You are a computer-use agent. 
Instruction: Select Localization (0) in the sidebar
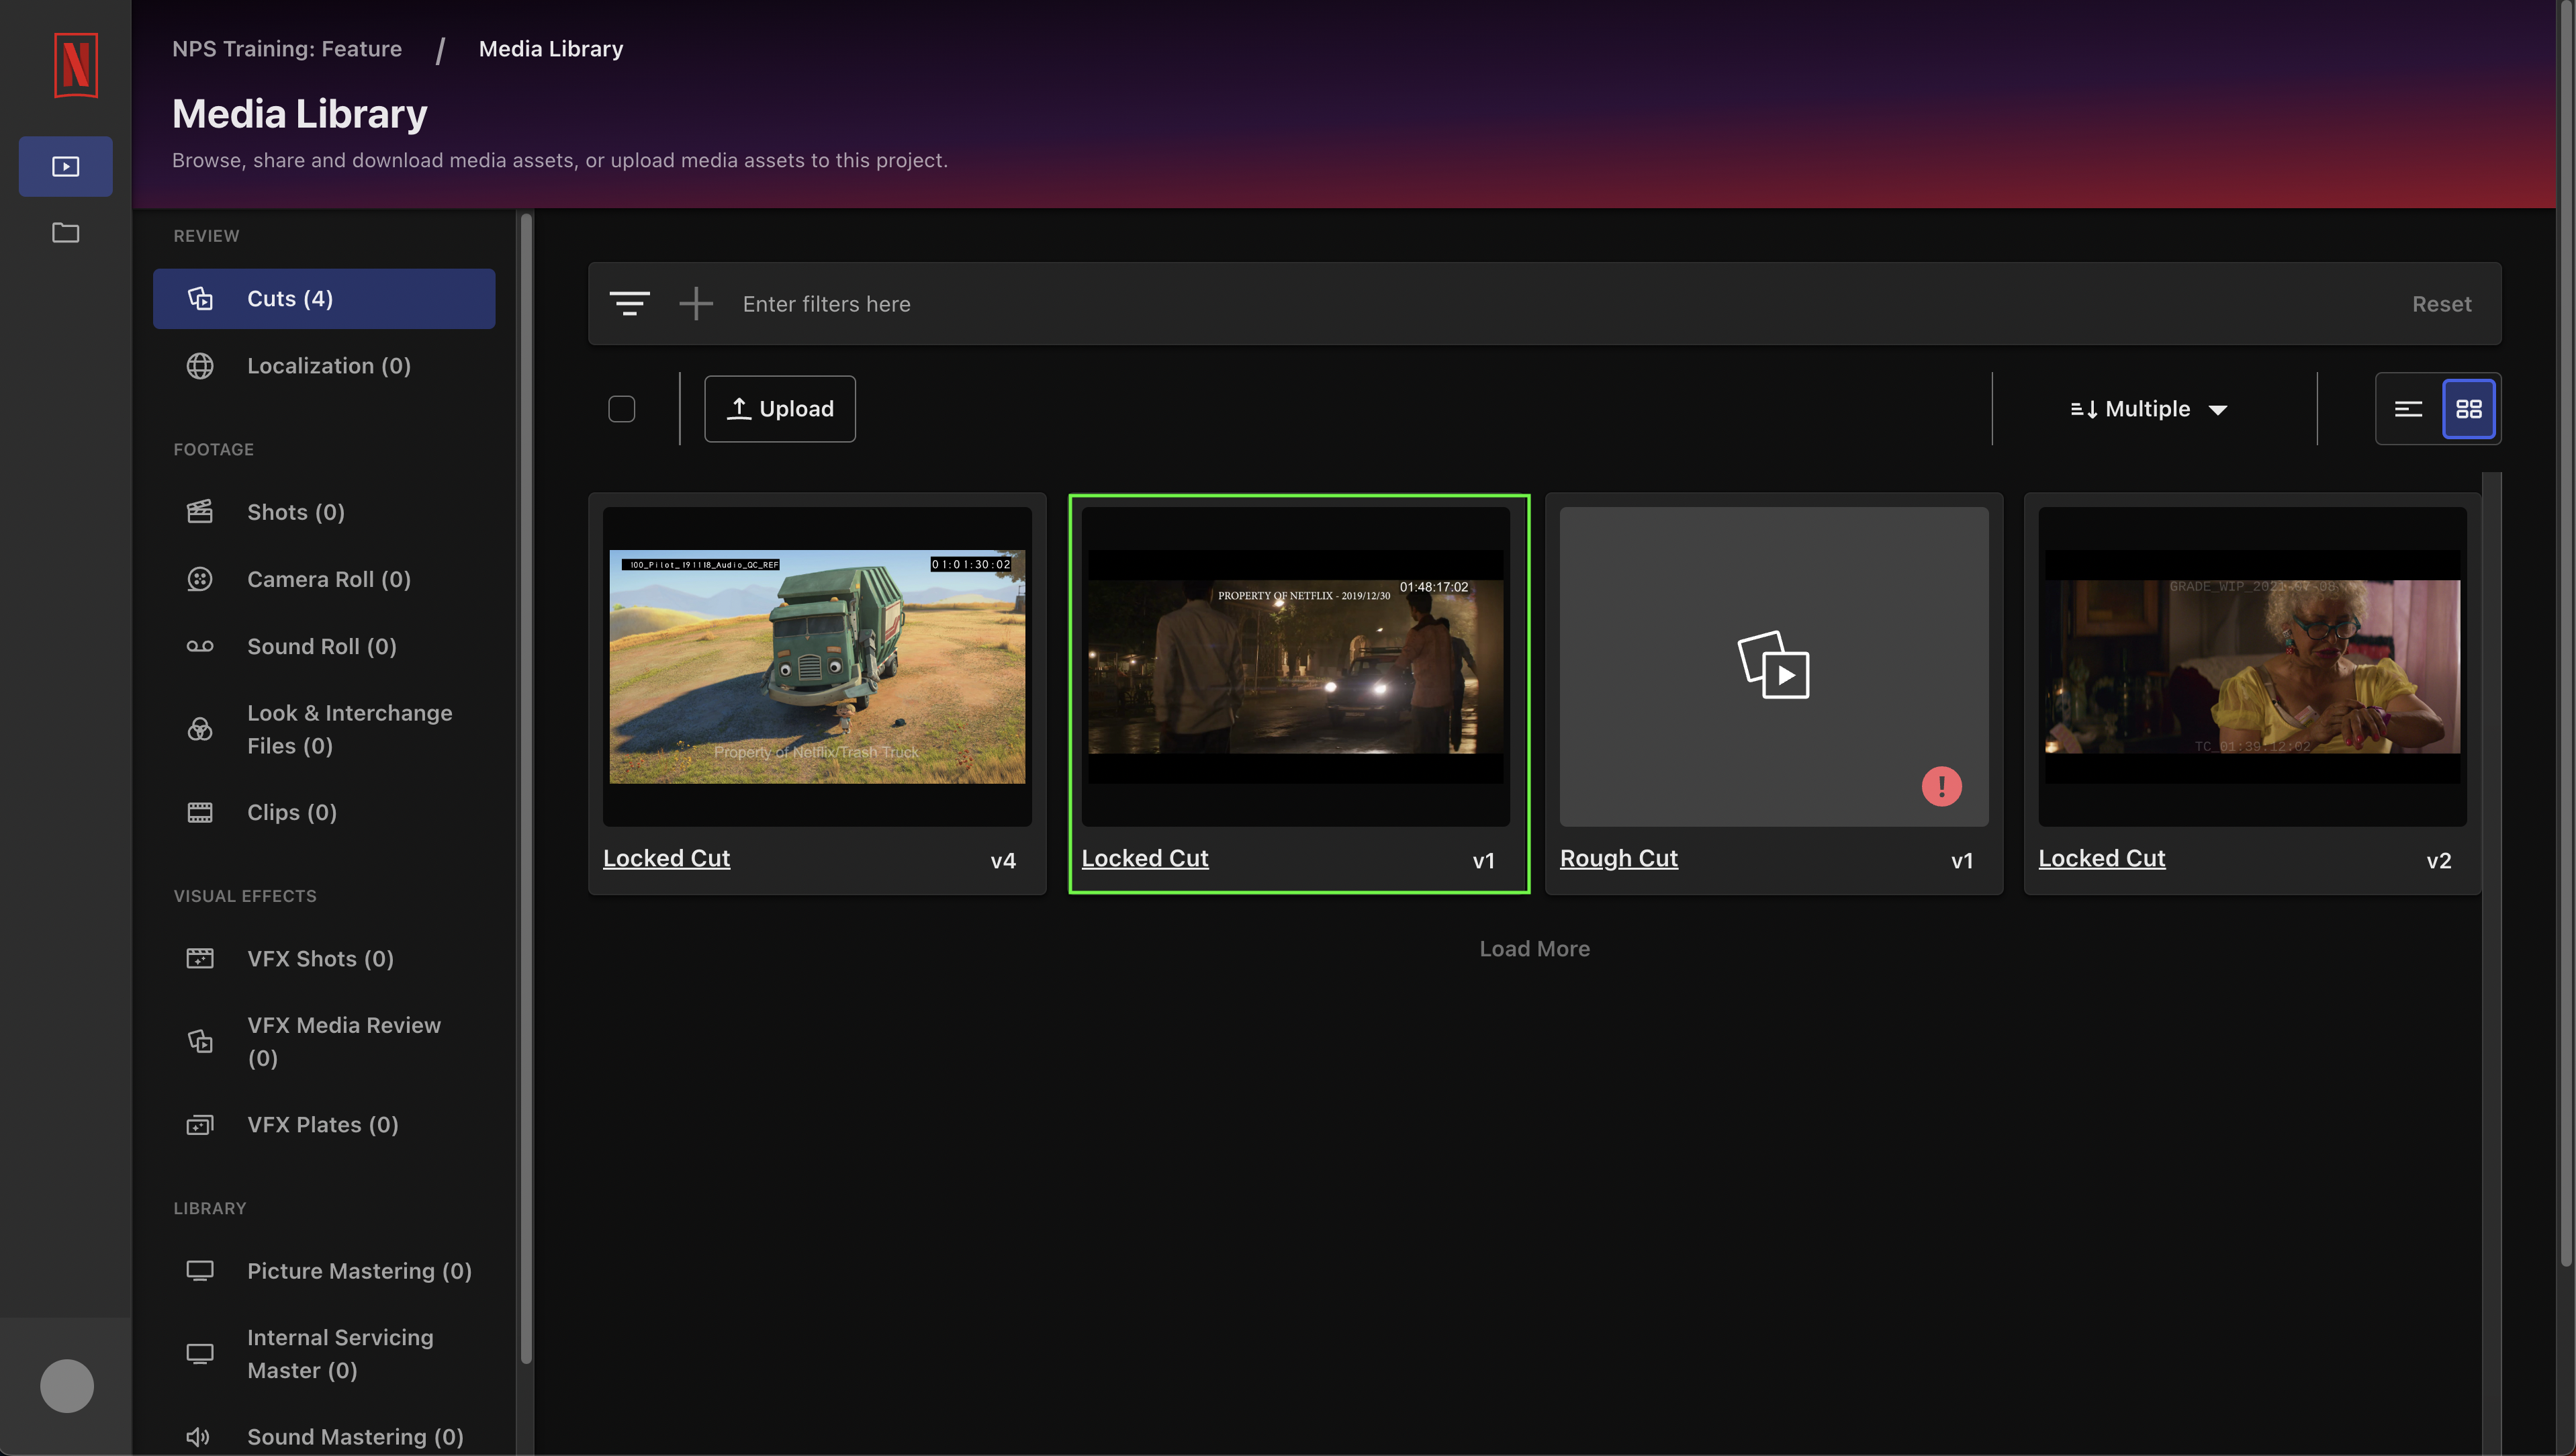(x=324, y=366)
